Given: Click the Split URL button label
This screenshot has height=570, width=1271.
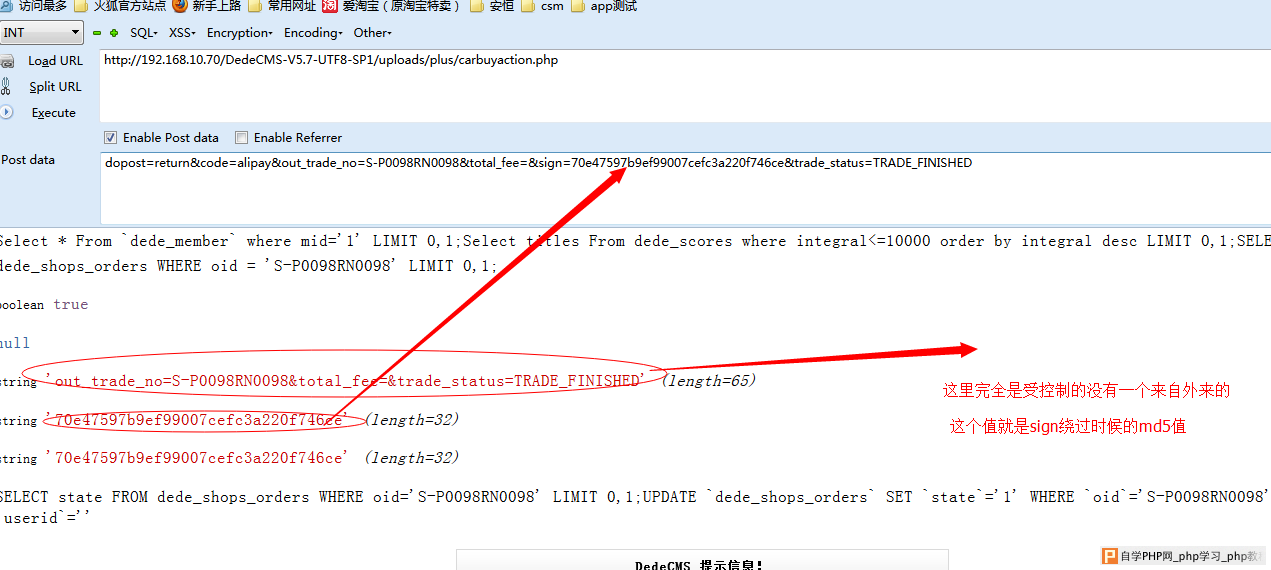Looking at the screenshot, I should (55, 87).
